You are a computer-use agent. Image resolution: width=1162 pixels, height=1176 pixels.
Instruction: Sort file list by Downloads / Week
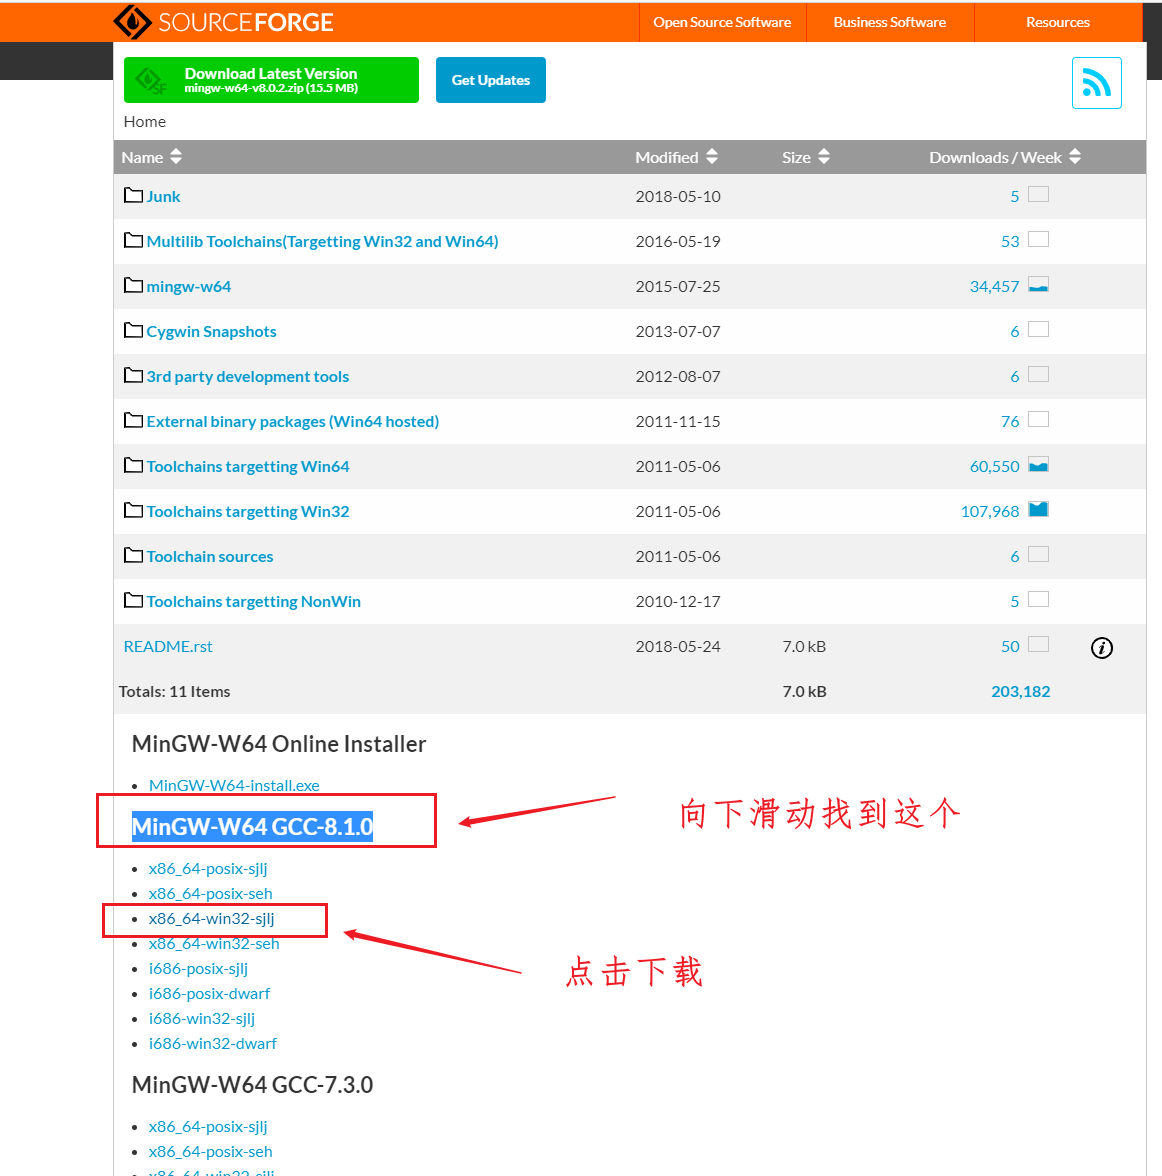(x=1005, y=158)
